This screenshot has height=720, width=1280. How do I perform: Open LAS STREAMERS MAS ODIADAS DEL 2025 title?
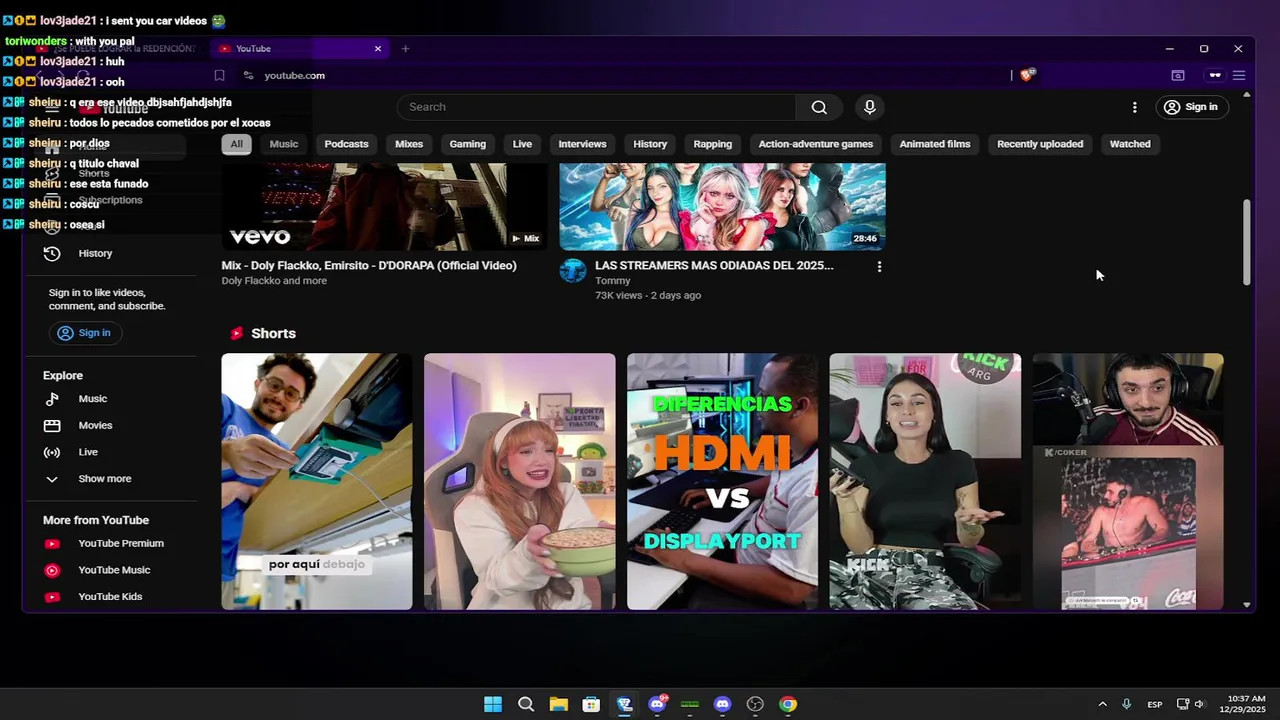714,266
